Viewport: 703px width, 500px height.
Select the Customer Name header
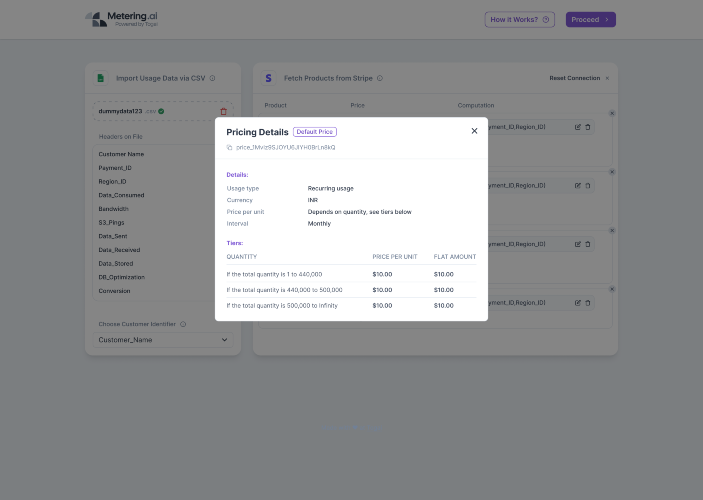[x=121, y=154]
